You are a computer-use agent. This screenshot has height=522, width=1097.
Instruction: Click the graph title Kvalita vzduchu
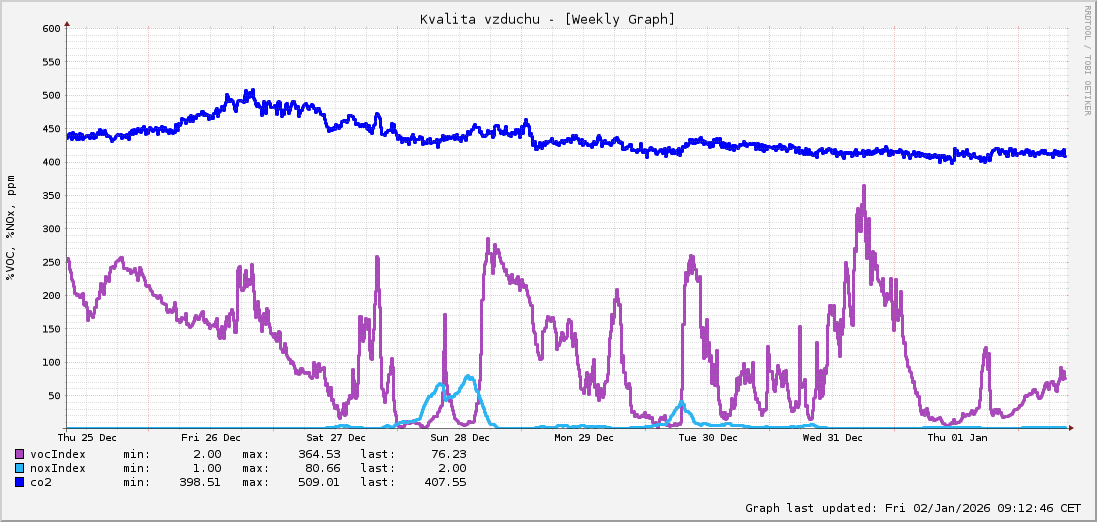click(x=547, y=19)
